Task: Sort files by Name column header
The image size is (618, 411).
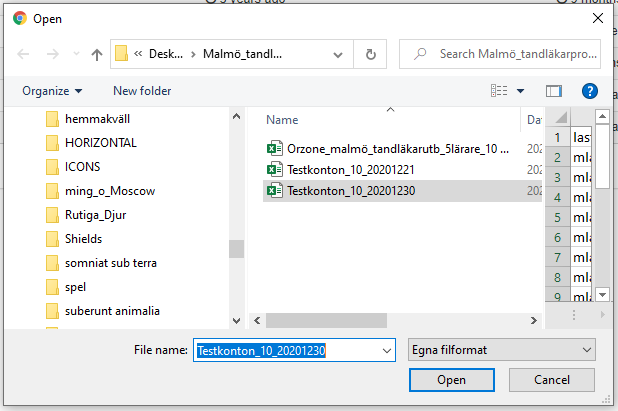Action: tap(282, 120)
